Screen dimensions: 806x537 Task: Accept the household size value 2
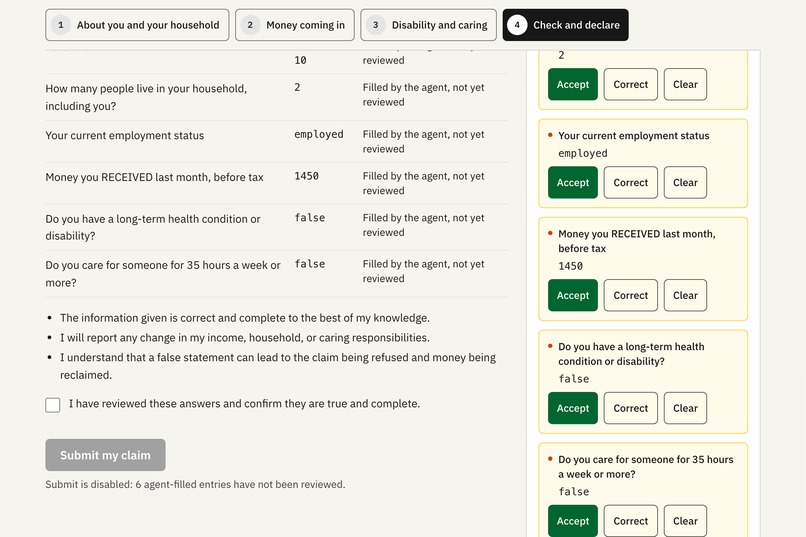[x=573, y=84]
